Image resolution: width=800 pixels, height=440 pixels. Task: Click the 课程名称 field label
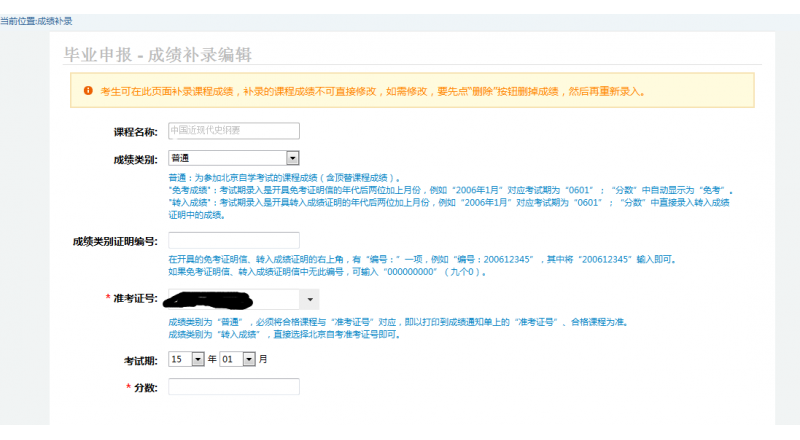click(135, 131)
